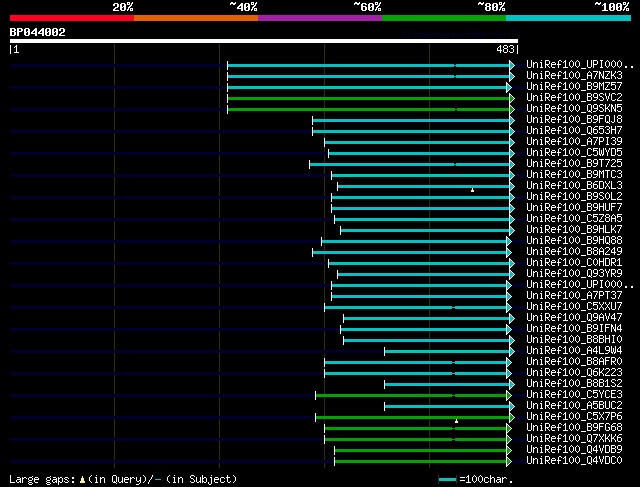Select the UniRef100_C5X7P6 label
This screenshot has height=487, width=640.
point(574,417)
